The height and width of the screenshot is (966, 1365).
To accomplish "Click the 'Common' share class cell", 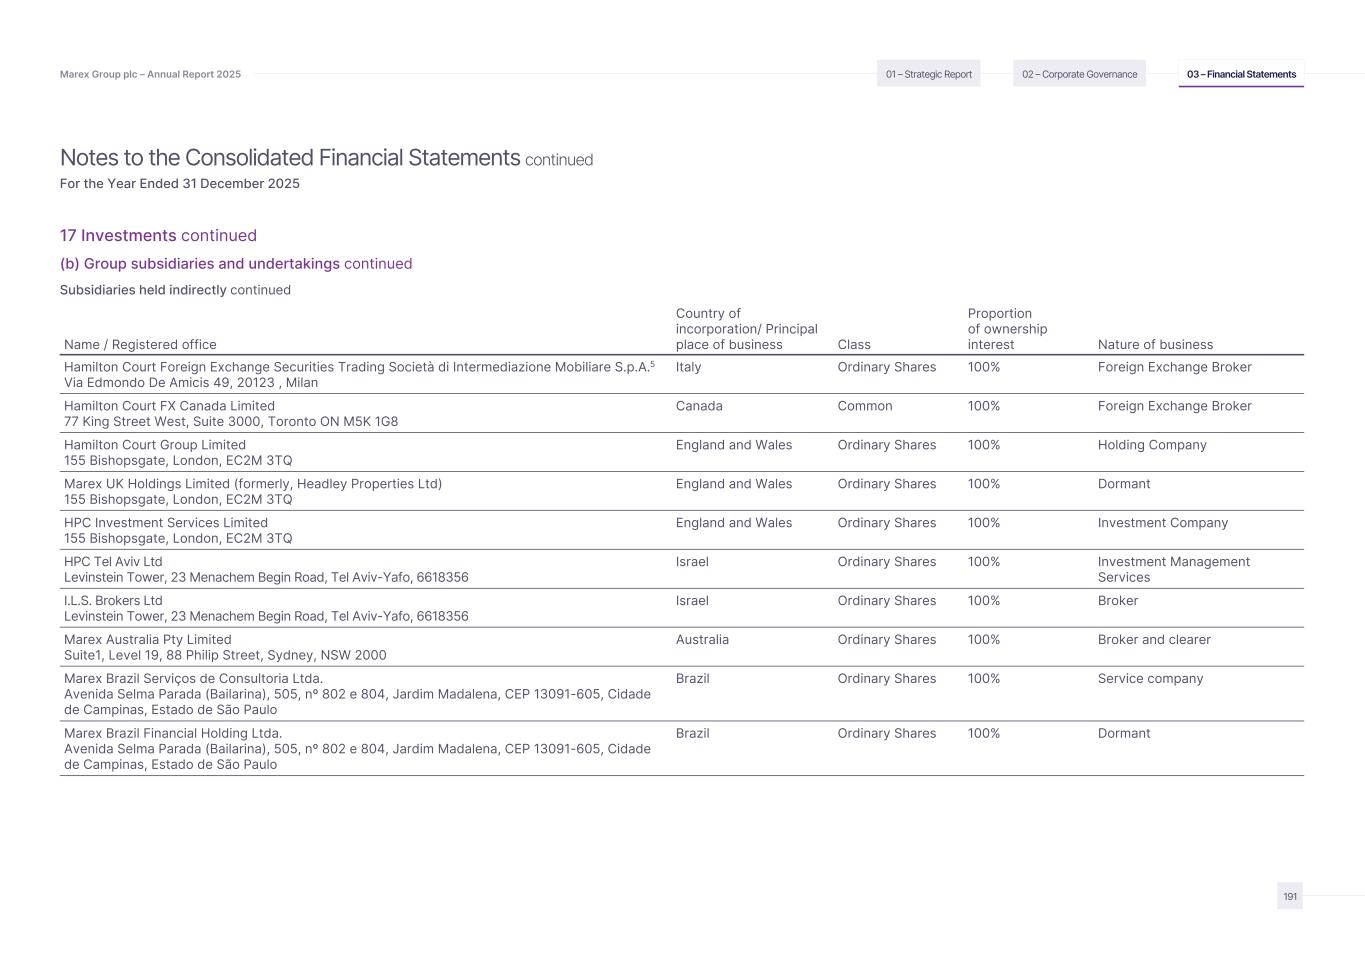I will [x=865, y=406].
